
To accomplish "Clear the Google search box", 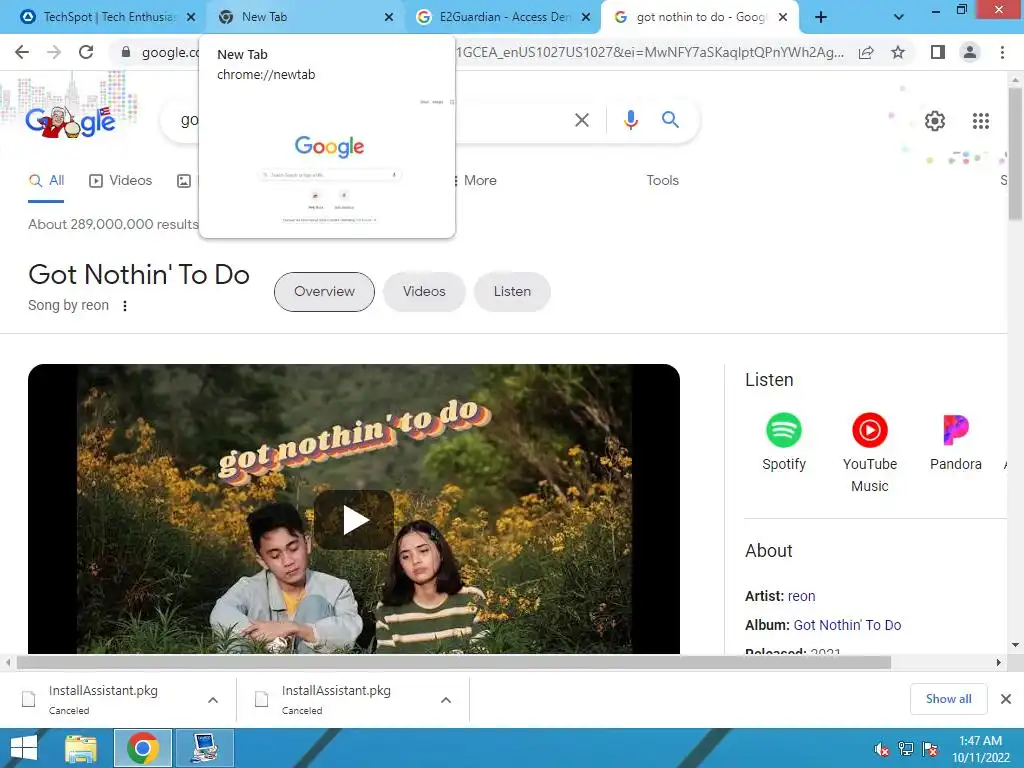I will click(x=582, y=120).
